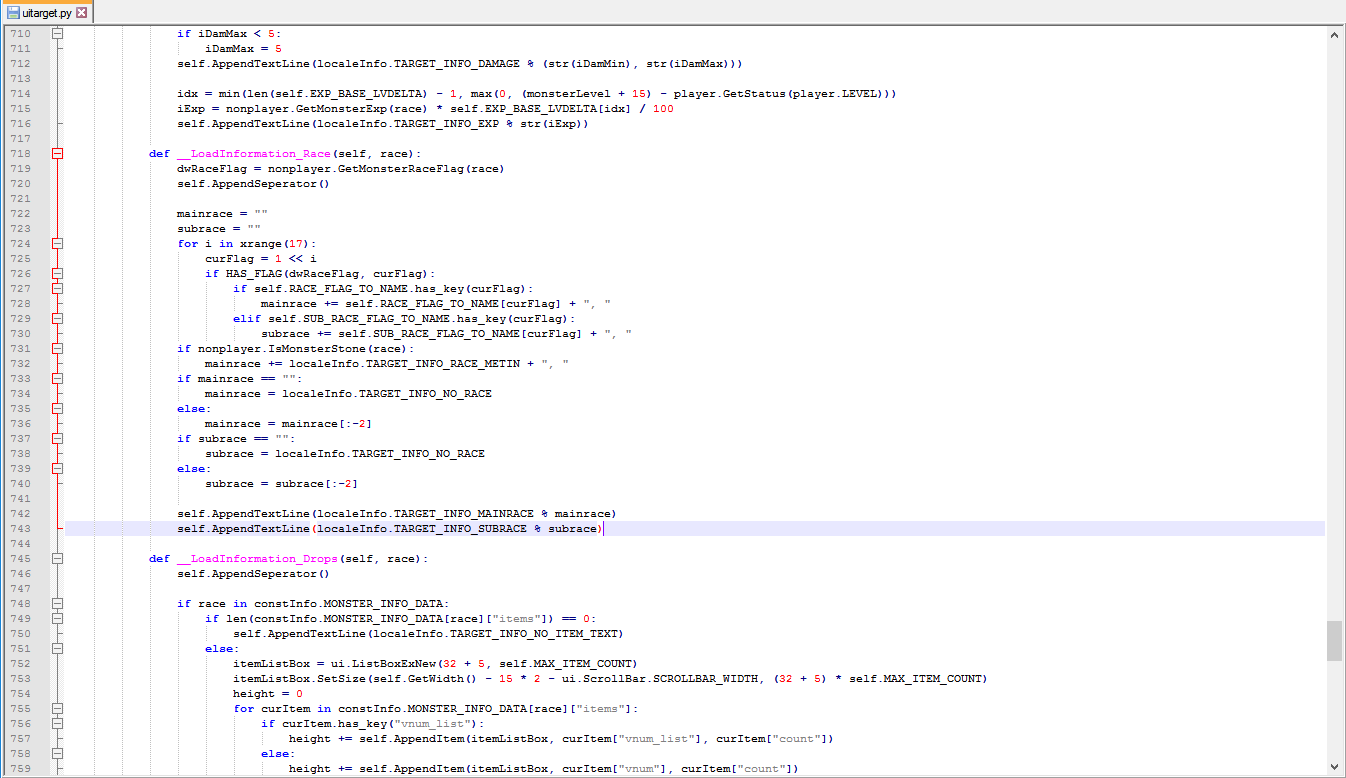Click the 'iDamMax = 5' line
The width and height of the screenshot is (1346, 778).
coord(243,49)
